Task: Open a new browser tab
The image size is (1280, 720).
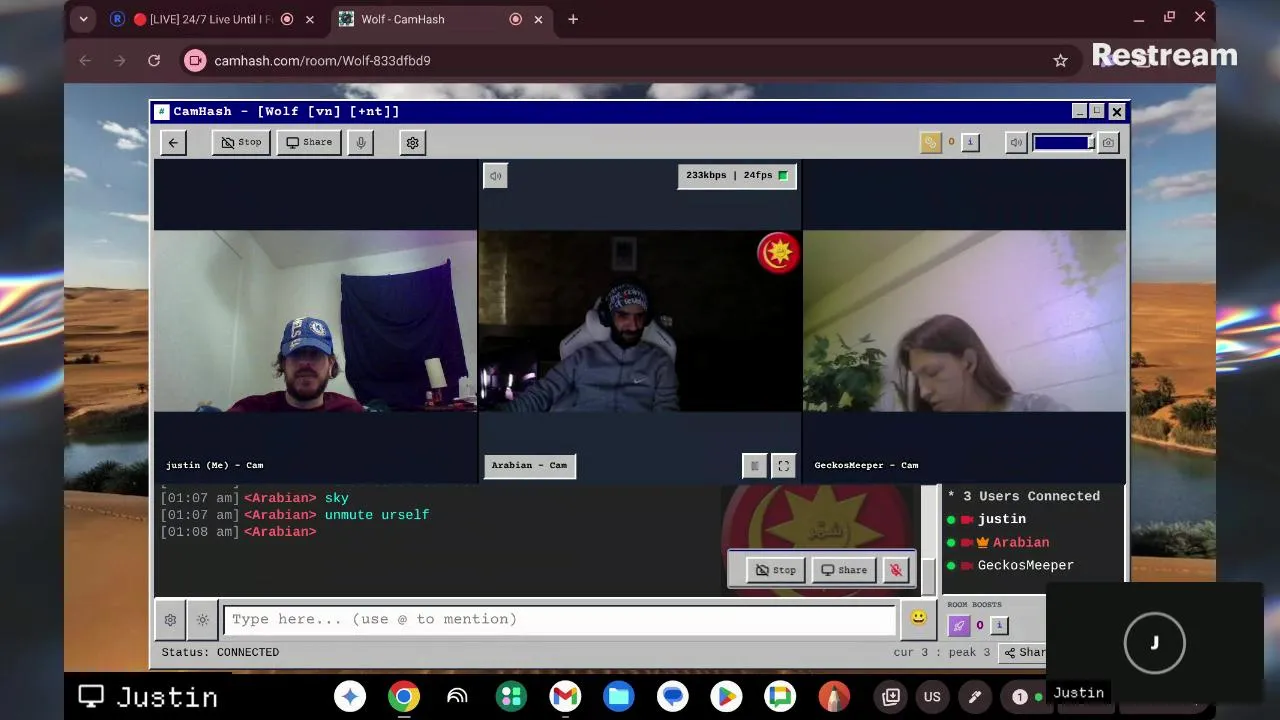Action: coord(573,19)
